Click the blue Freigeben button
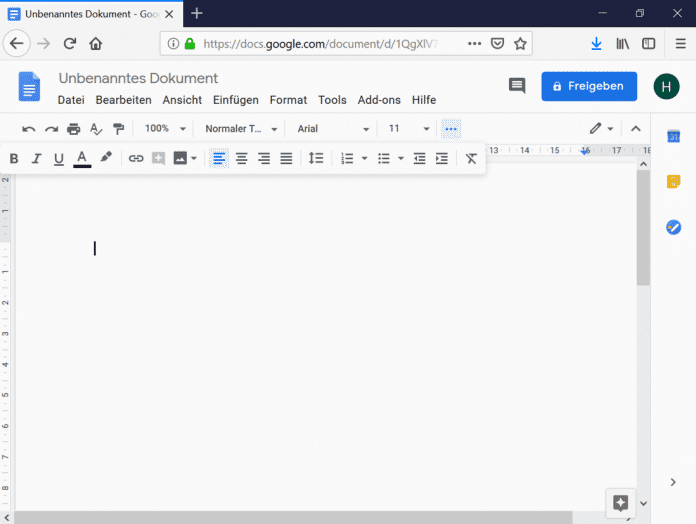This screenshot has height=524, width=696. coord(589,86)
